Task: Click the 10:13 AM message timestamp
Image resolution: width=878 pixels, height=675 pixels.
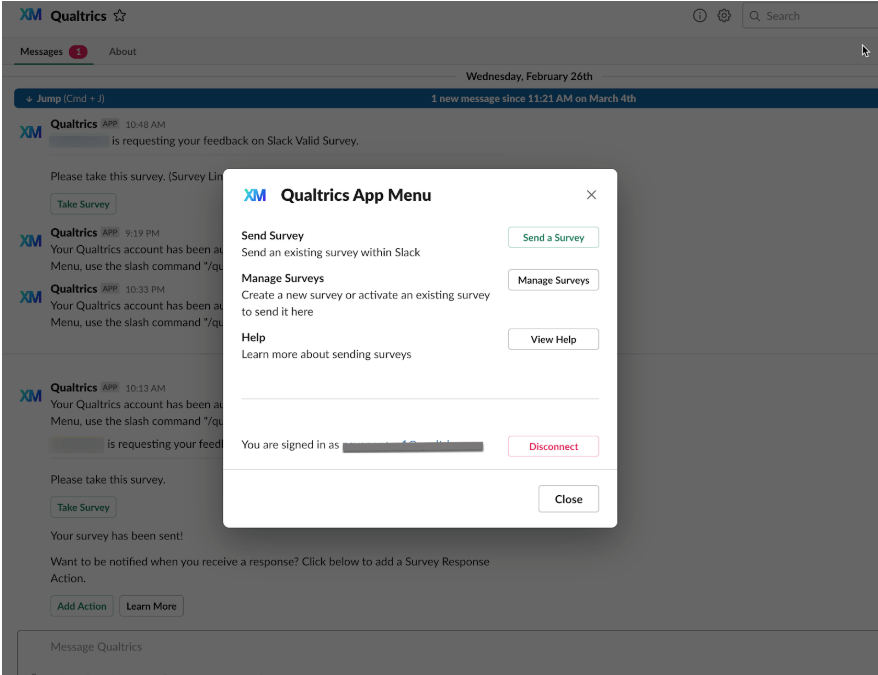Action: pyautogui.click(x=145, y=388)
